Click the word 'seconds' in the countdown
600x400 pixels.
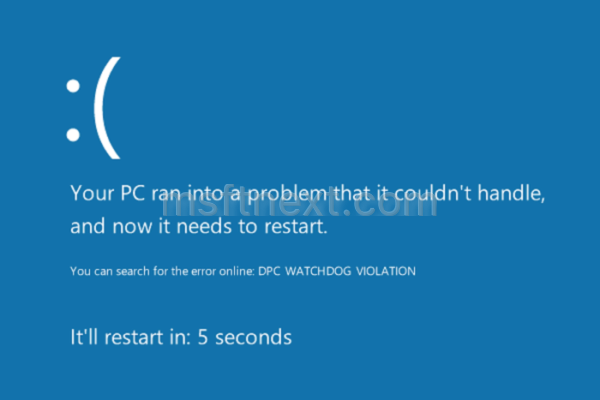click(x=253, y=337)
